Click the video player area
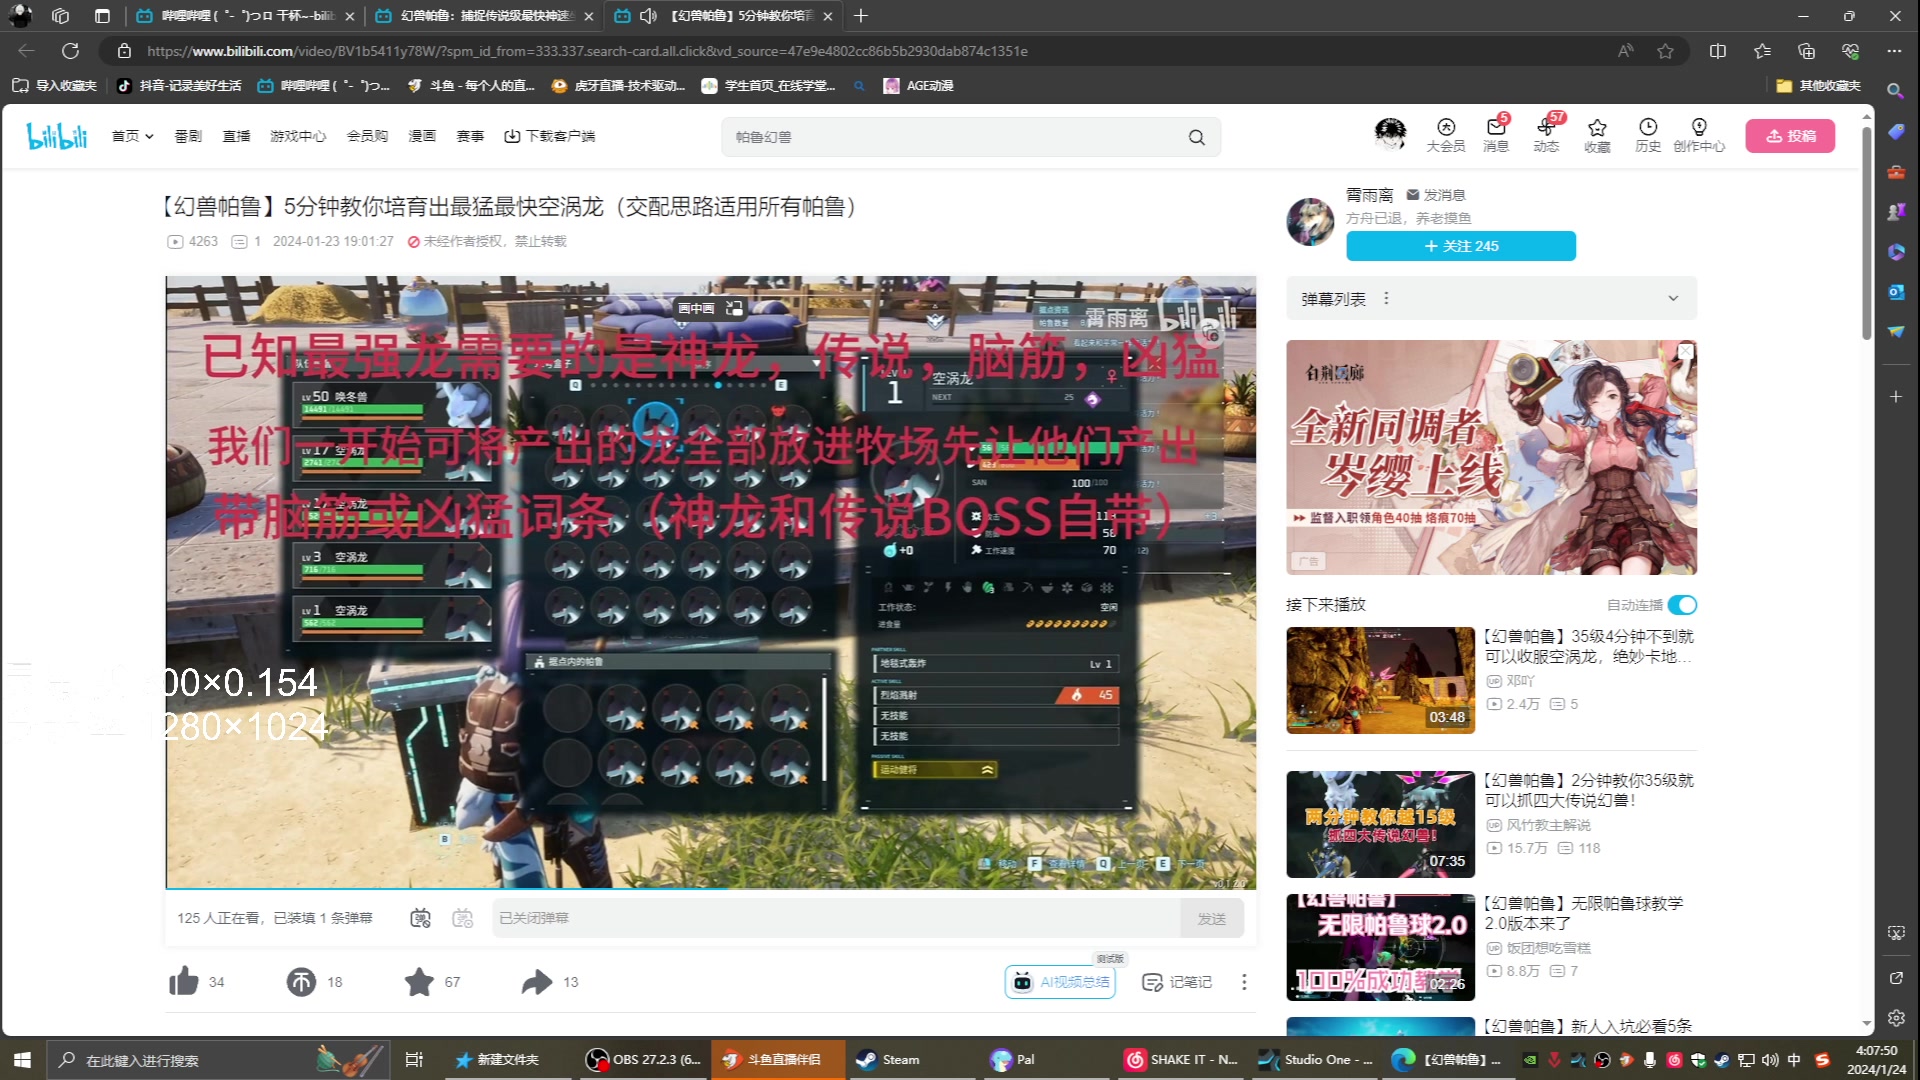 (x=711, y=582)
